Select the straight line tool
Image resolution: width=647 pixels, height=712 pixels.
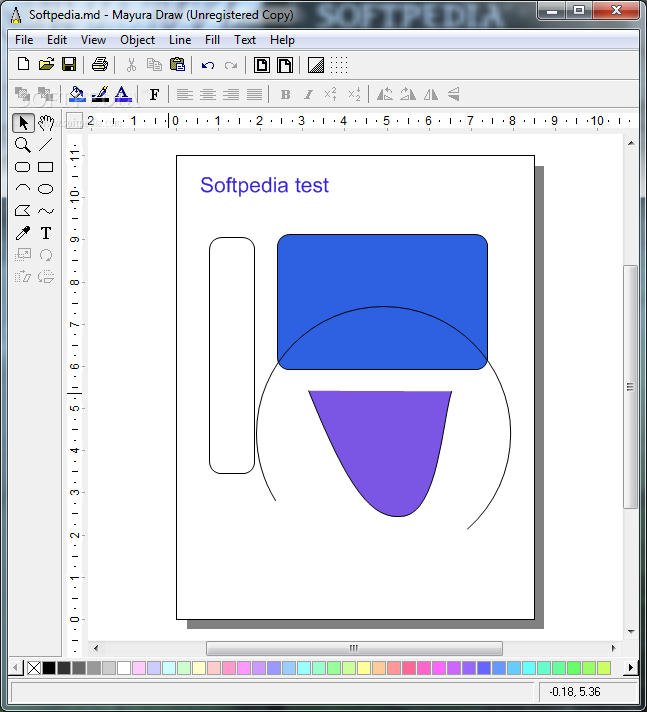[x=45, y=145]
